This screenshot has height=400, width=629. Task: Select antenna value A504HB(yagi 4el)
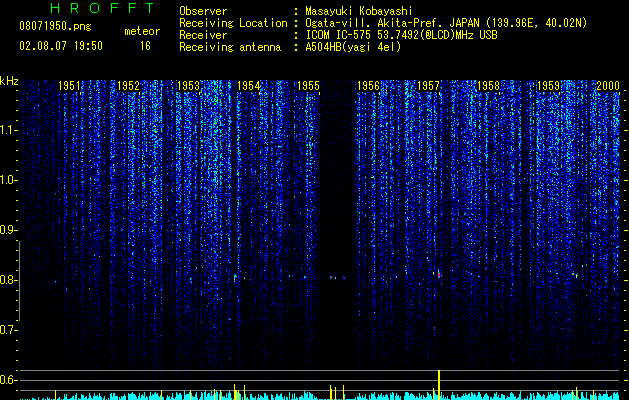click(x=353, y=47)
